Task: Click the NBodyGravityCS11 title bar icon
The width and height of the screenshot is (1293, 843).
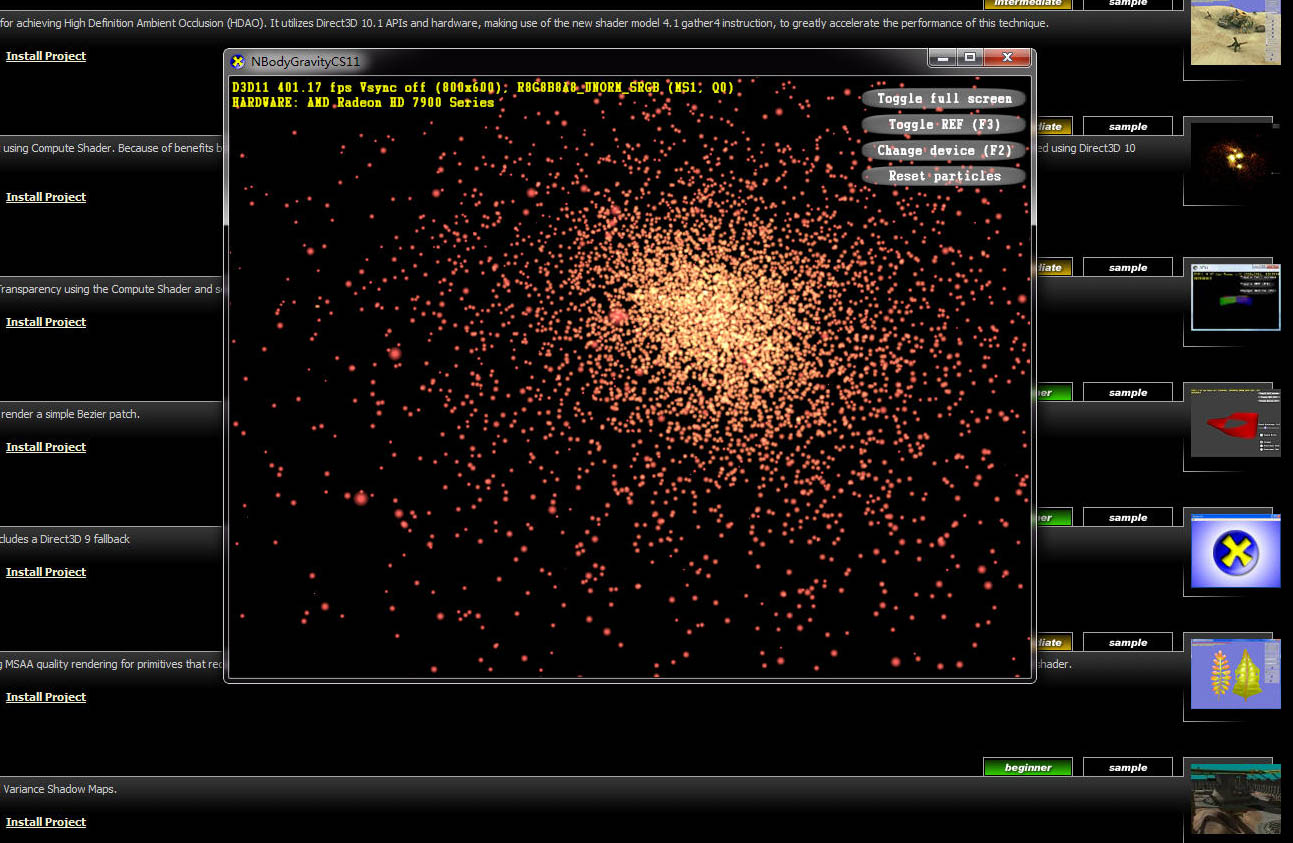Action: (238, 61)
